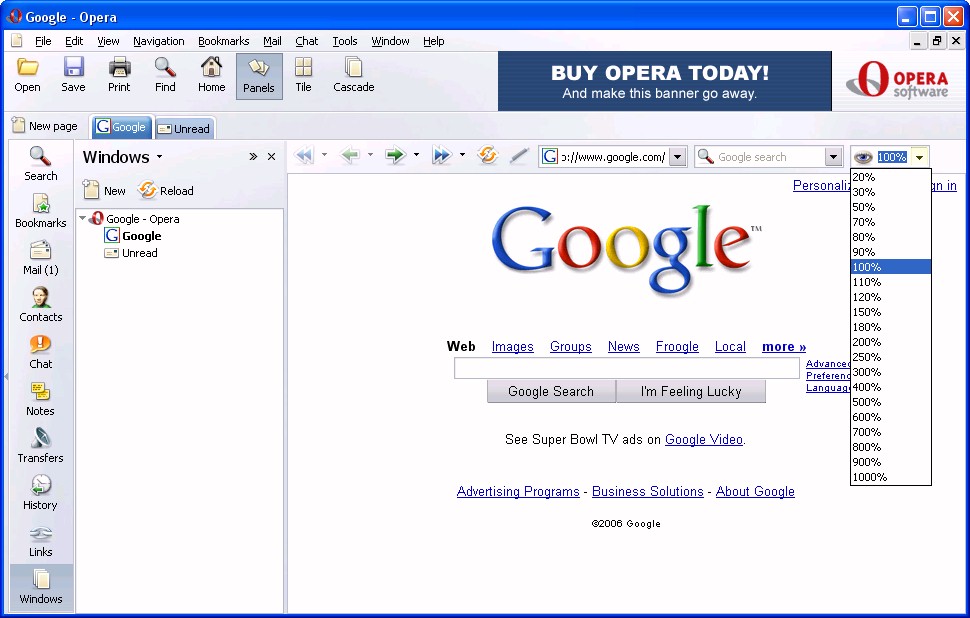Open the Froogle link
The image size is (970, 618).
point(677,346)
